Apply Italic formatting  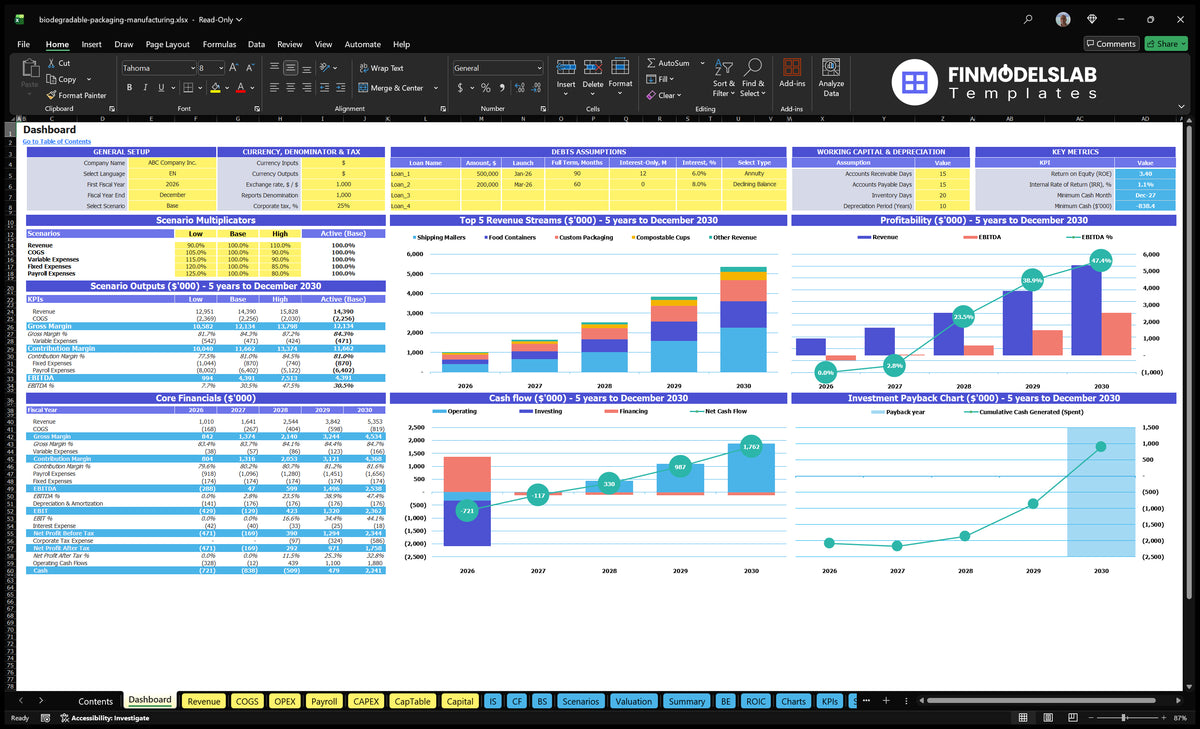pyautogui.click(x=144, y=88)
